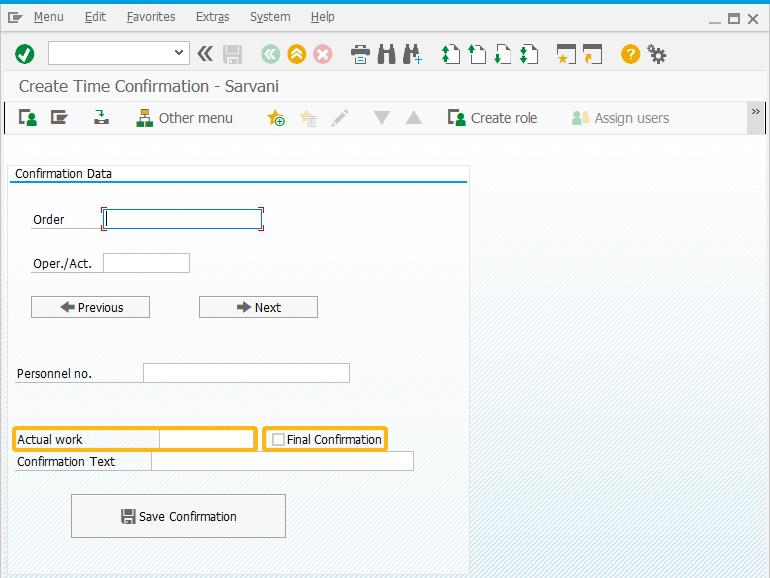Image resolution: width=770 pixels, height=578 pixels.
Task: Click the Create new session icon
Action: click(x=566, y=54)
